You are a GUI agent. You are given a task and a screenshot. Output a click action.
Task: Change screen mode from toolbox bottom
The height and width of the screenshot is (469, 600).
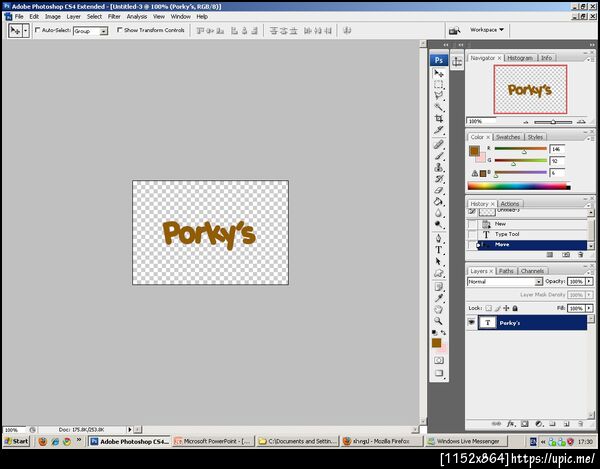coord(439,373)
